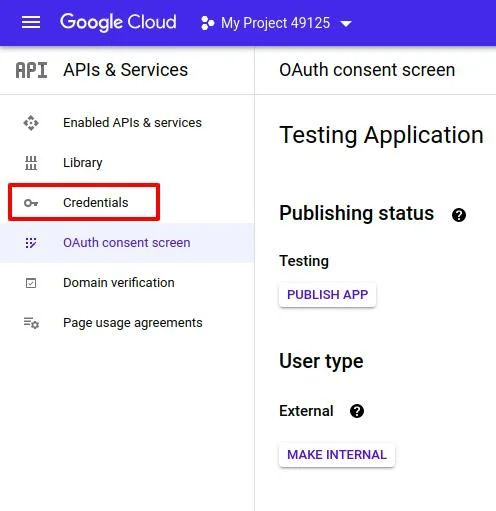This screenshot has width=496, height=511.
Task: Open Enabled APIs & services
Action: 132,123
